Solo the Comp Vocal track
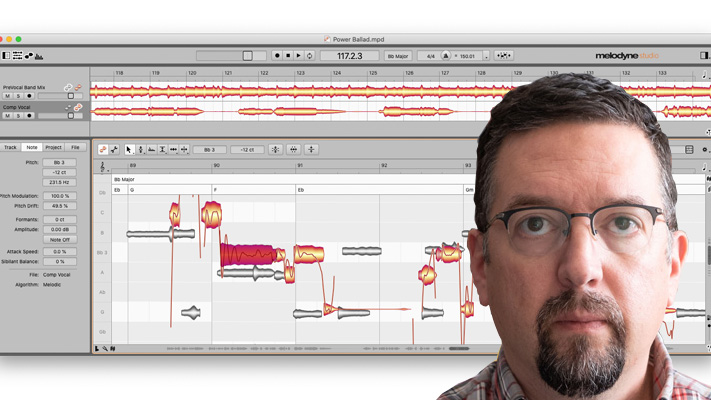Viewport: 711px width, 400px height. [18, 115]
